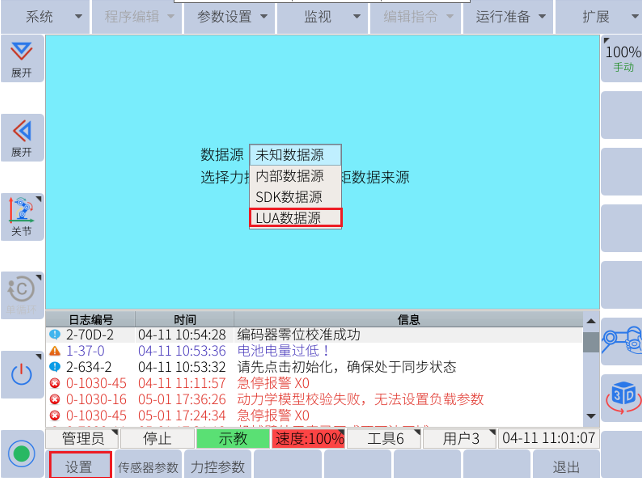
Task: Toggle the 100% 手动 manual speed button
Action: pyautogui.click(x=622, y=58)
